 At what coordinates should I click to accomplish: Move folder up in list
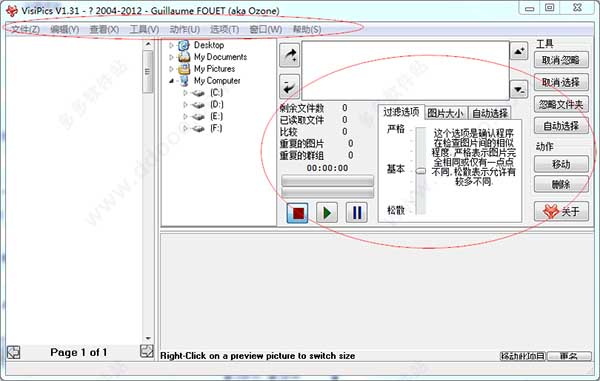point(519,51)
